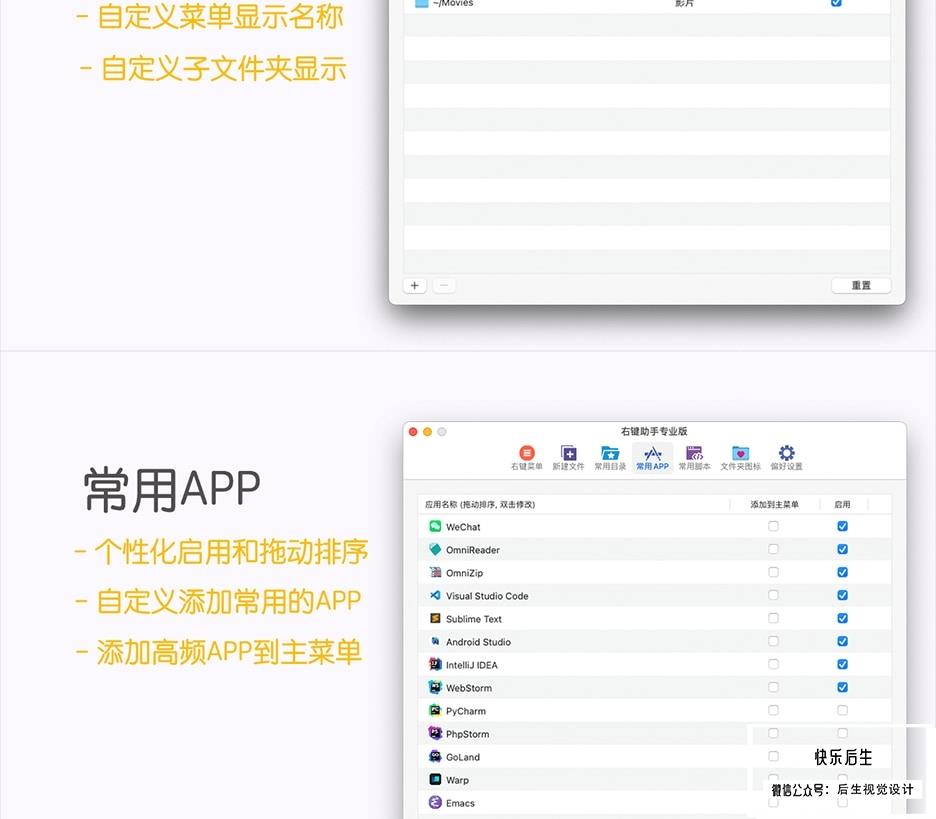Click the 重置 button in upper window

pyautogui.click(x=861, y=285)
